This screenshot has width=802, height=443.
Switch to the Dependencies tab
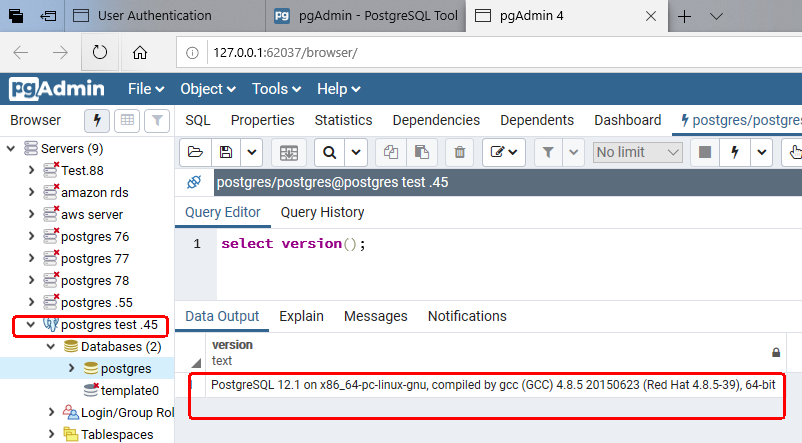click(x=436, y=120)
